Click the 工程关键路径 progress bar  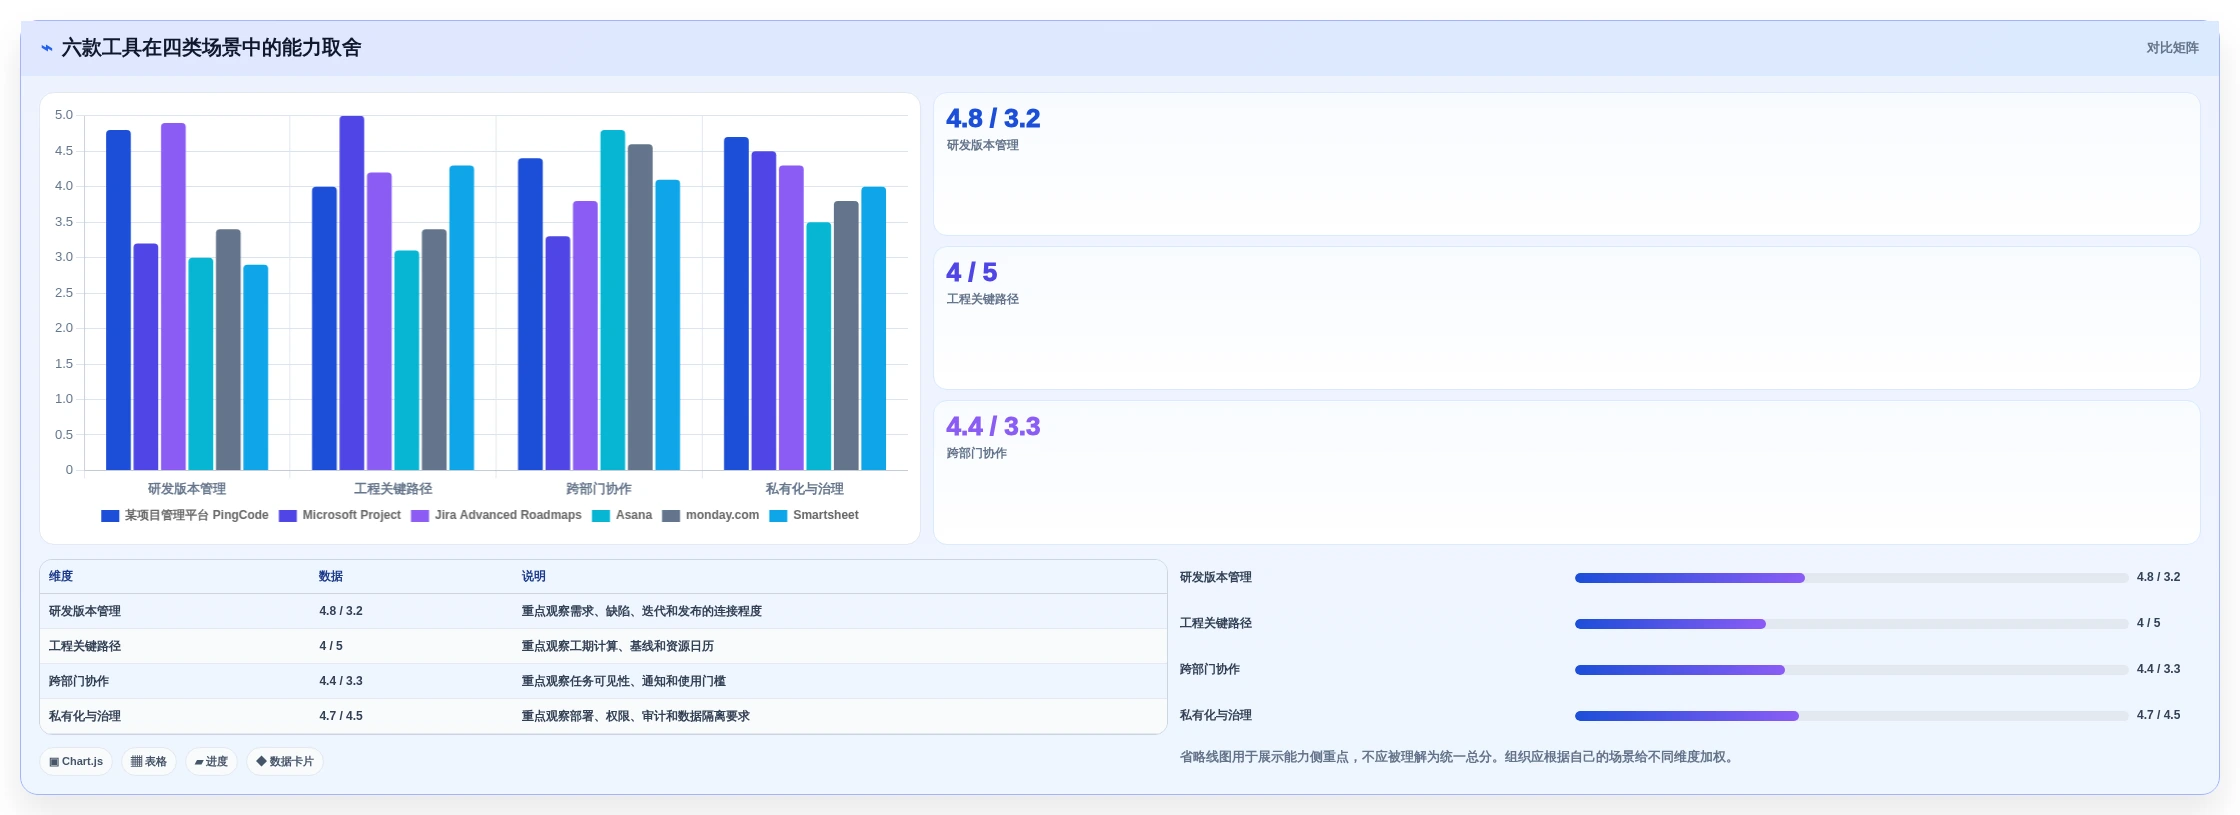pyautogui.click(x=1851, y=624)
